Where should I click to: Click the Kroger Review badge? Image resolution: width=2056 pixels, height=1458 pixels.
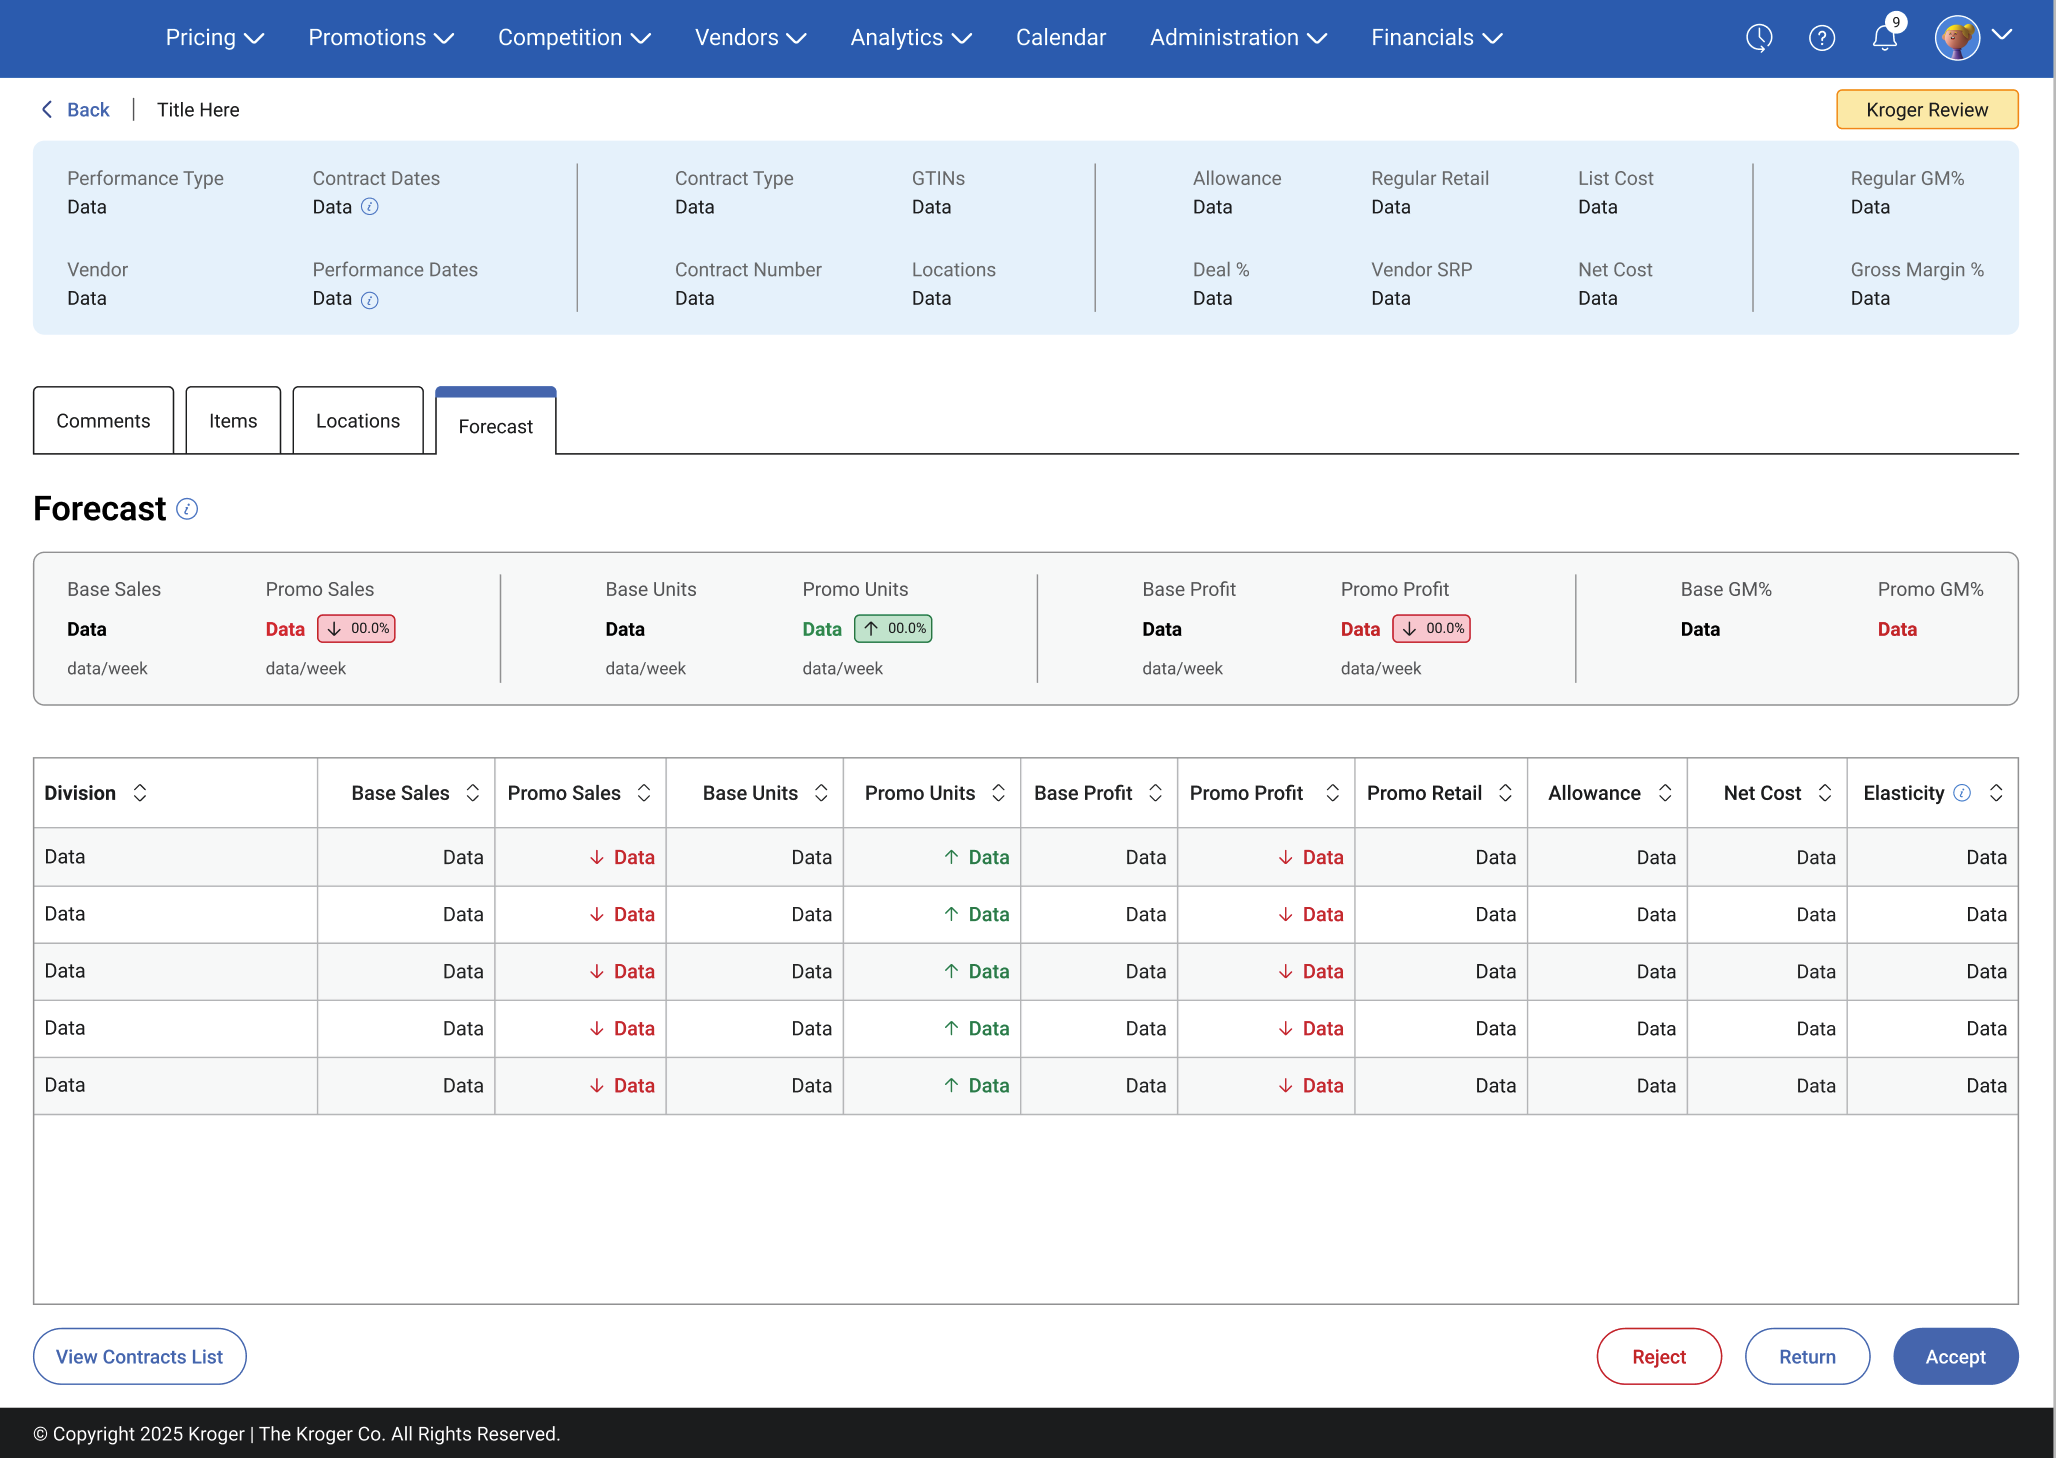click(x=1926, y=110)
